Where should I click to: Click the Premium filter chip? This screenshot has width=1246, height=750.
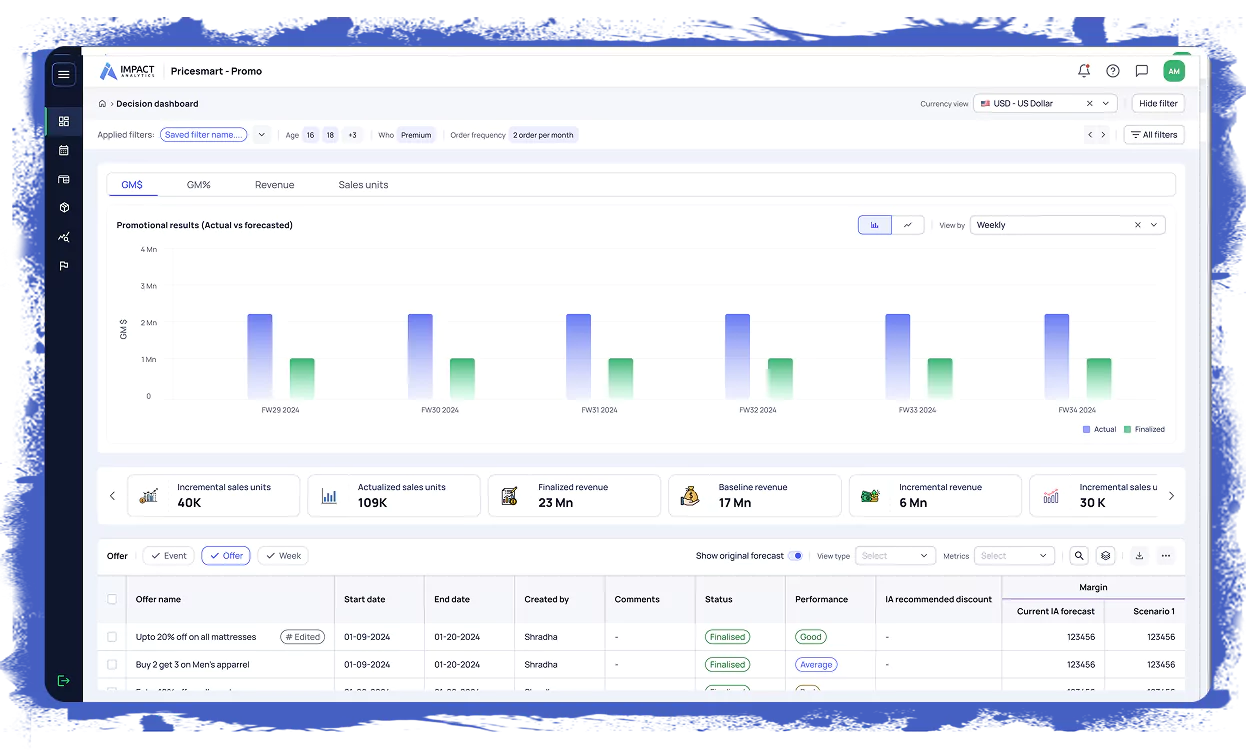click(416, 135)
